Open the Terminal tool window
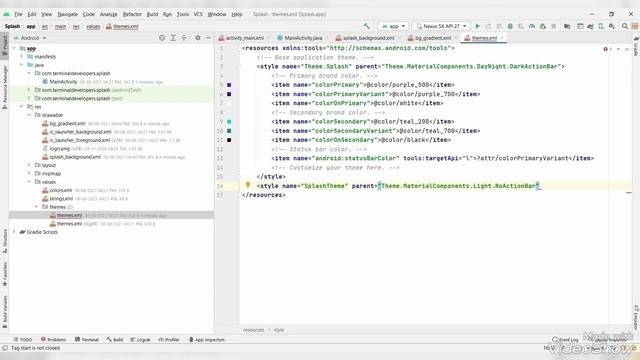Image resolution: width=640 pixels, height=360 pixels. (x=87, y=340)
